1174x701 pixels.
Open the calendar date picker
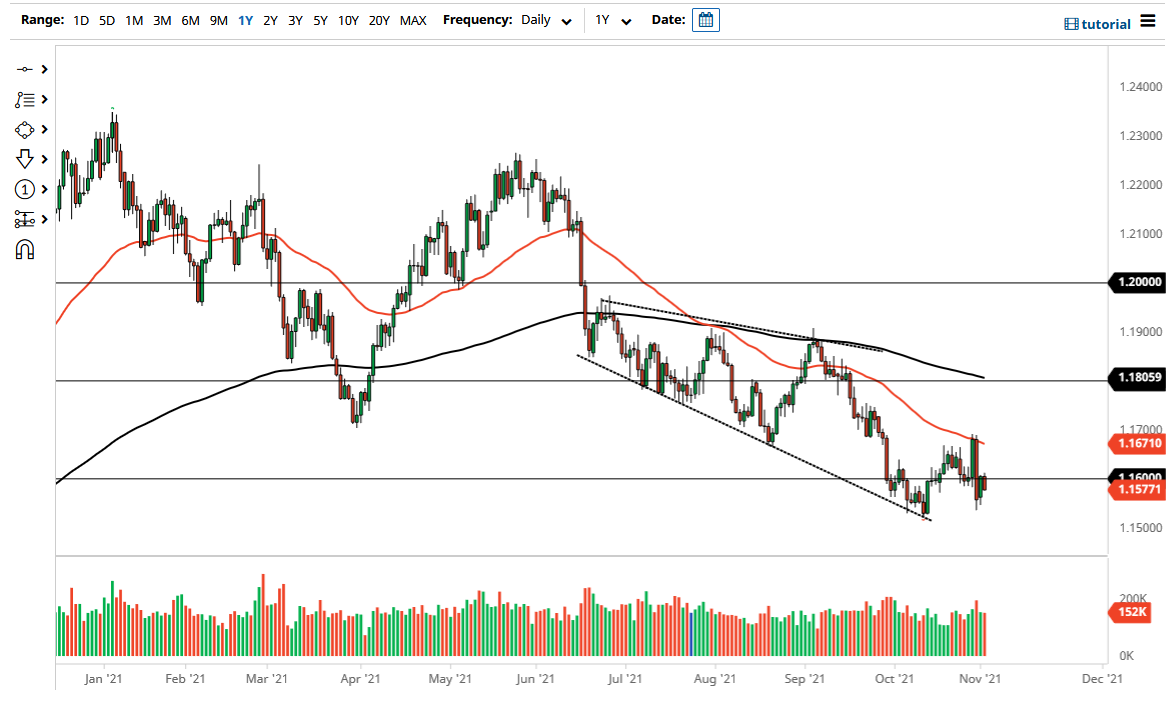706,19
